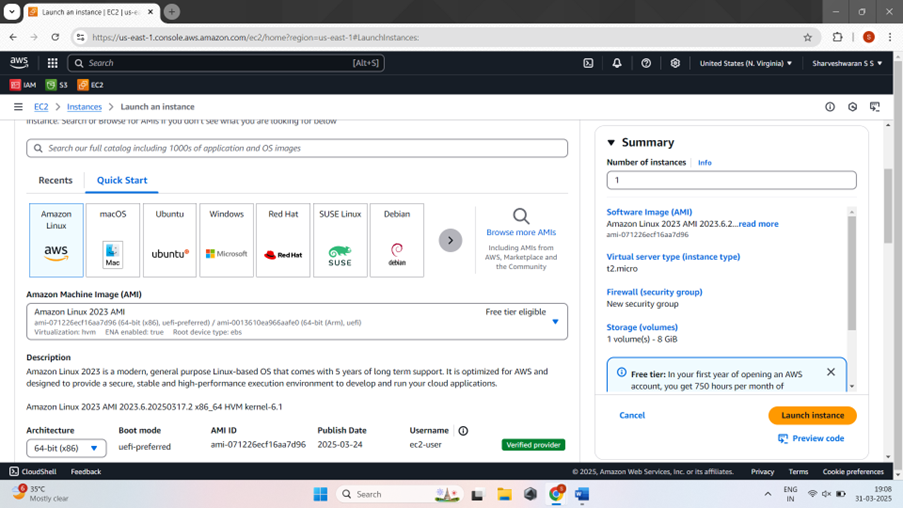Select the Windows AMI tile
Image resolution: width=903 pixels, height=508 pixels.
click(x=226, y=240)
